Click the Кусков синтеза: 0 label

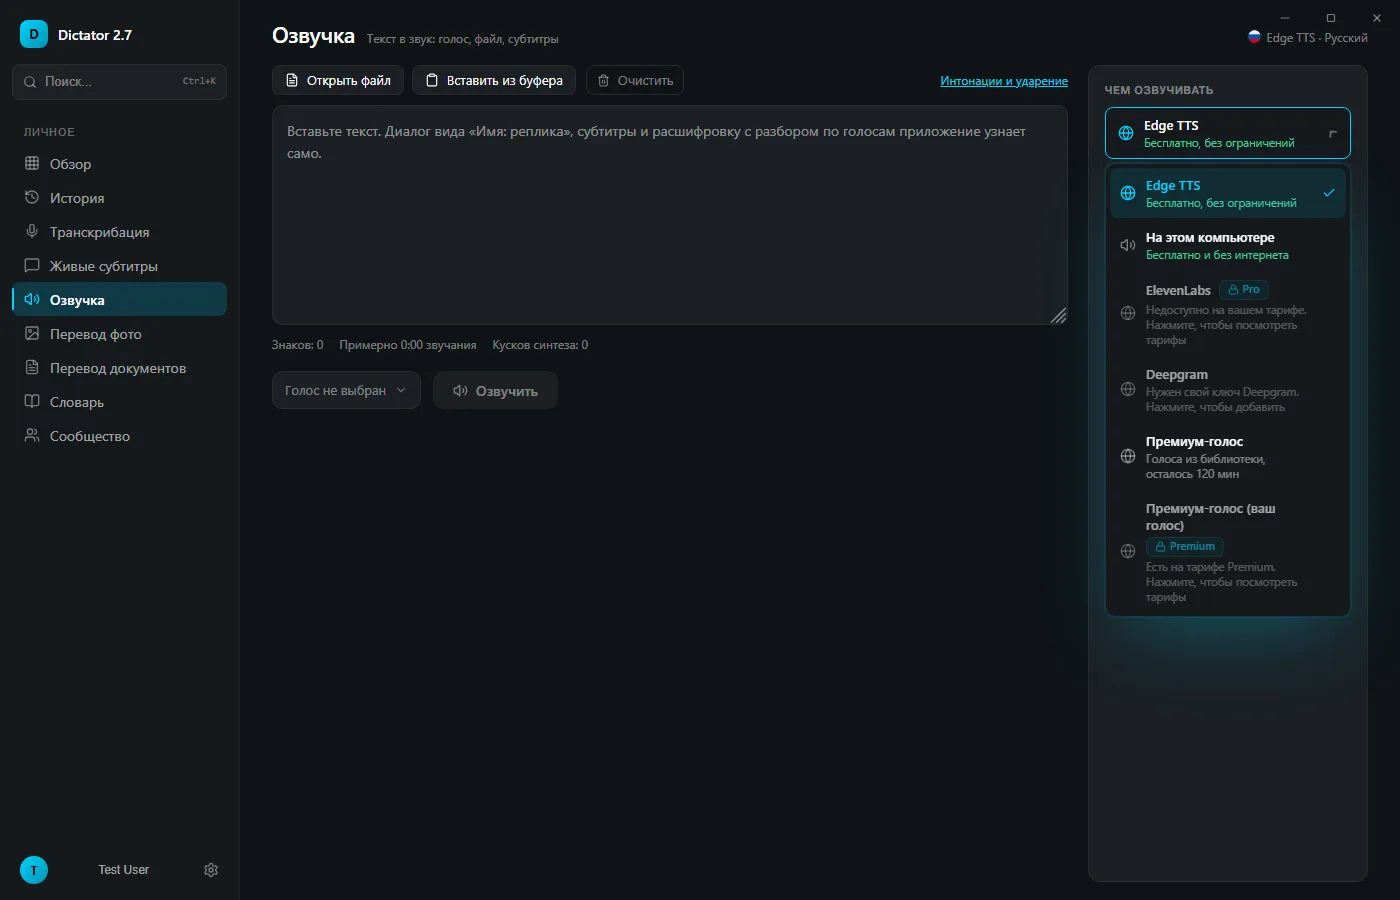coord(540,345)
